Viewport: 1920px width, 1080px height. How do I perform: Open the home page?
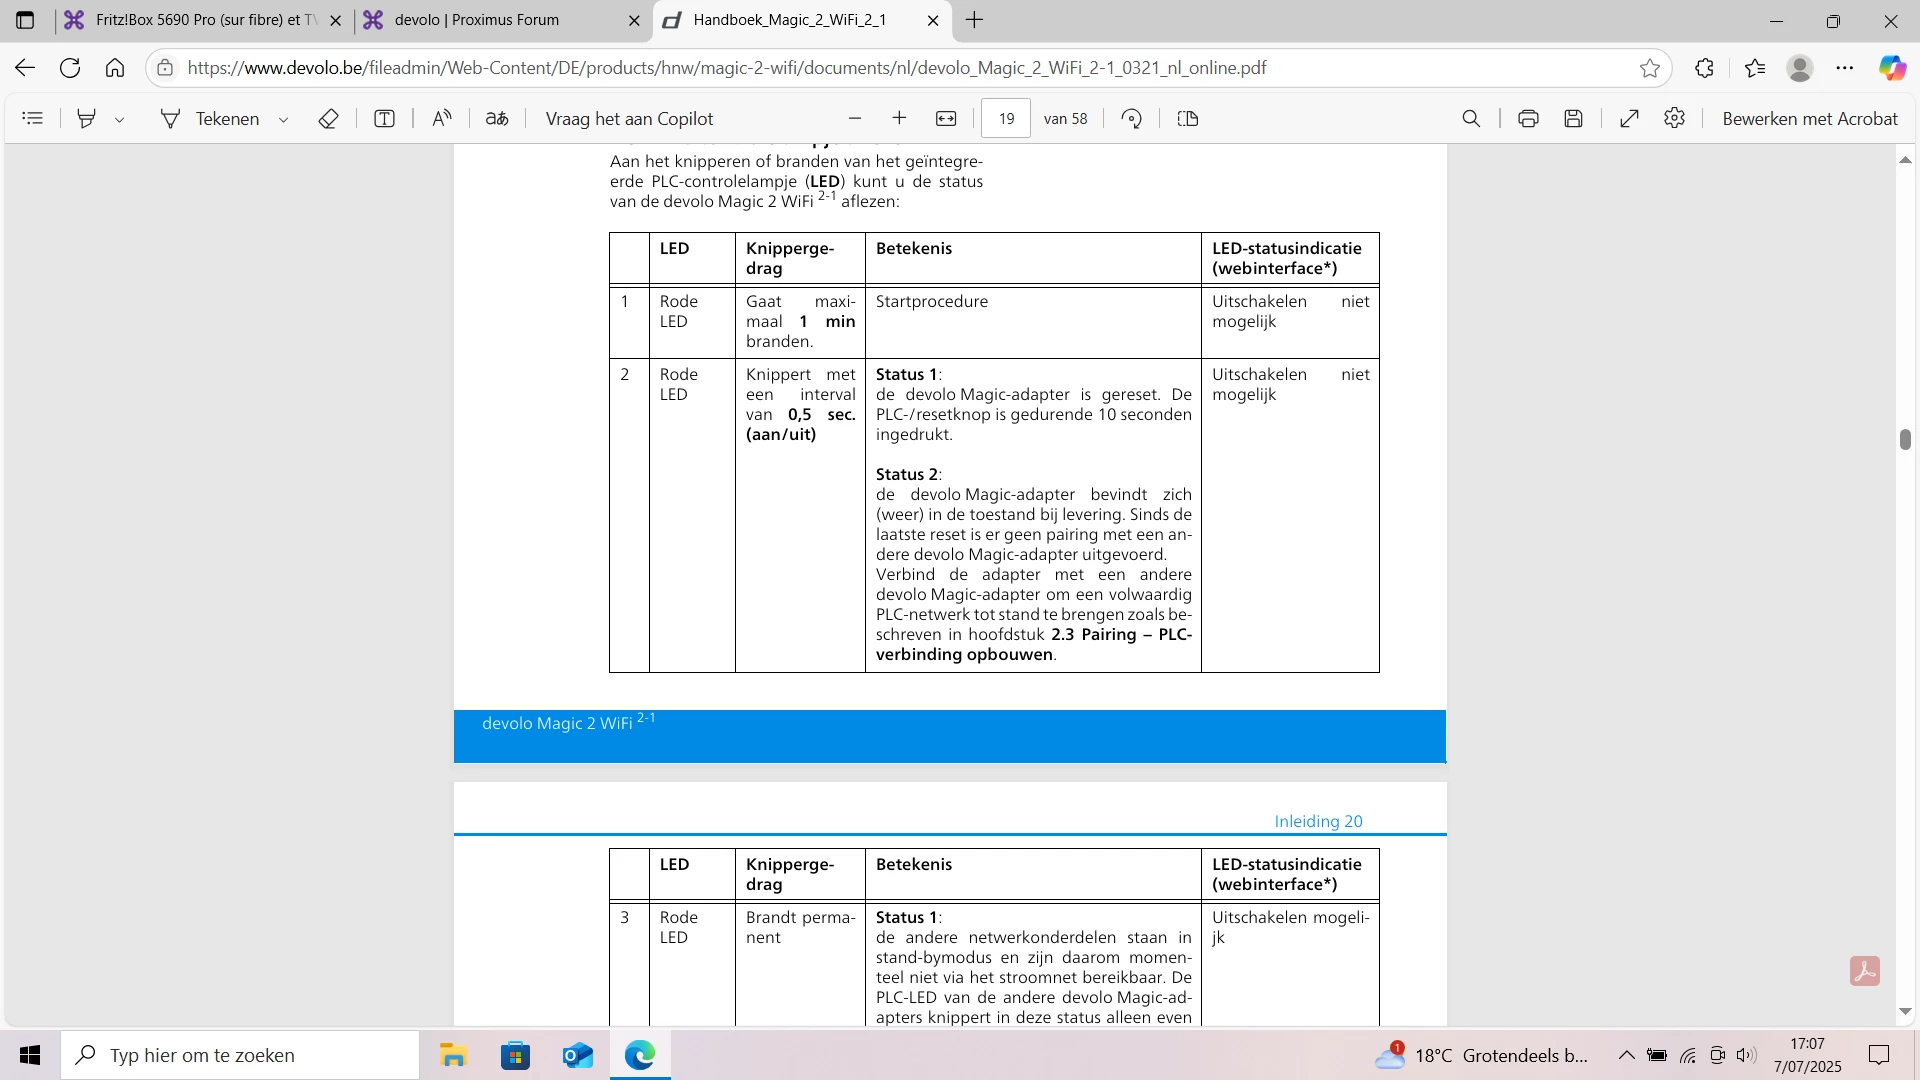[x=115, y=68]
